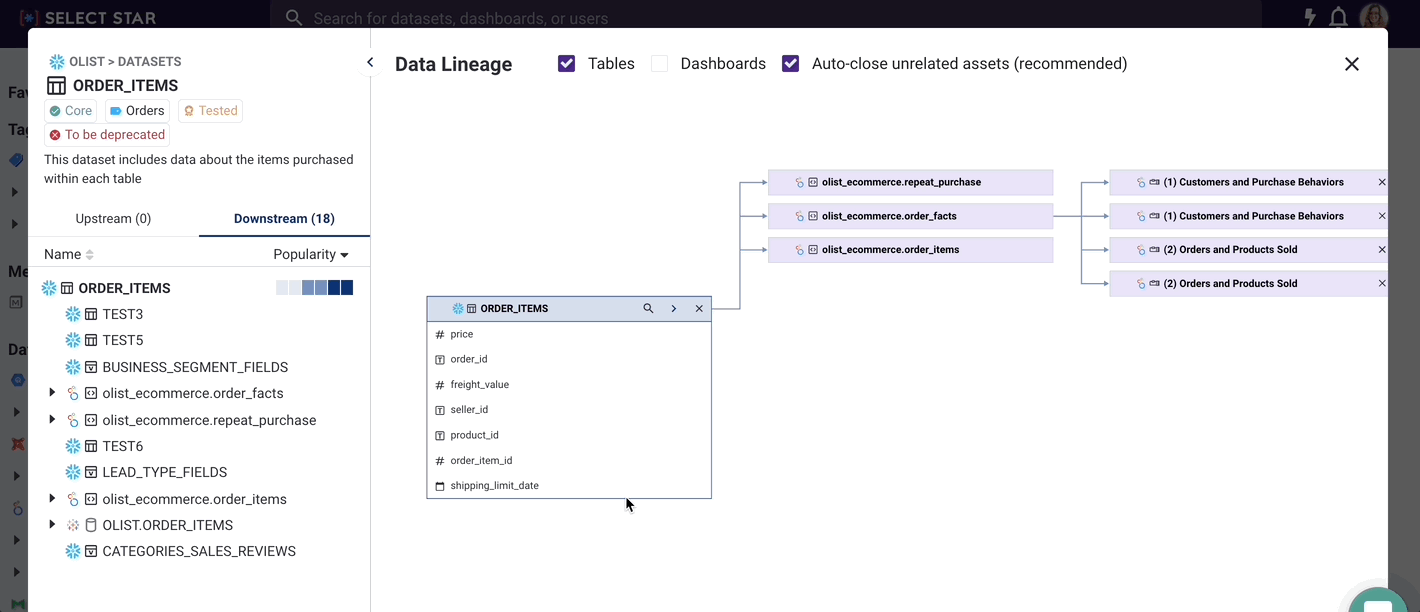This screenshot has width=1420, height=612.
Task: Expand olist_ecommerce.repeat_purchase tree item
Action: pos(52,420)
